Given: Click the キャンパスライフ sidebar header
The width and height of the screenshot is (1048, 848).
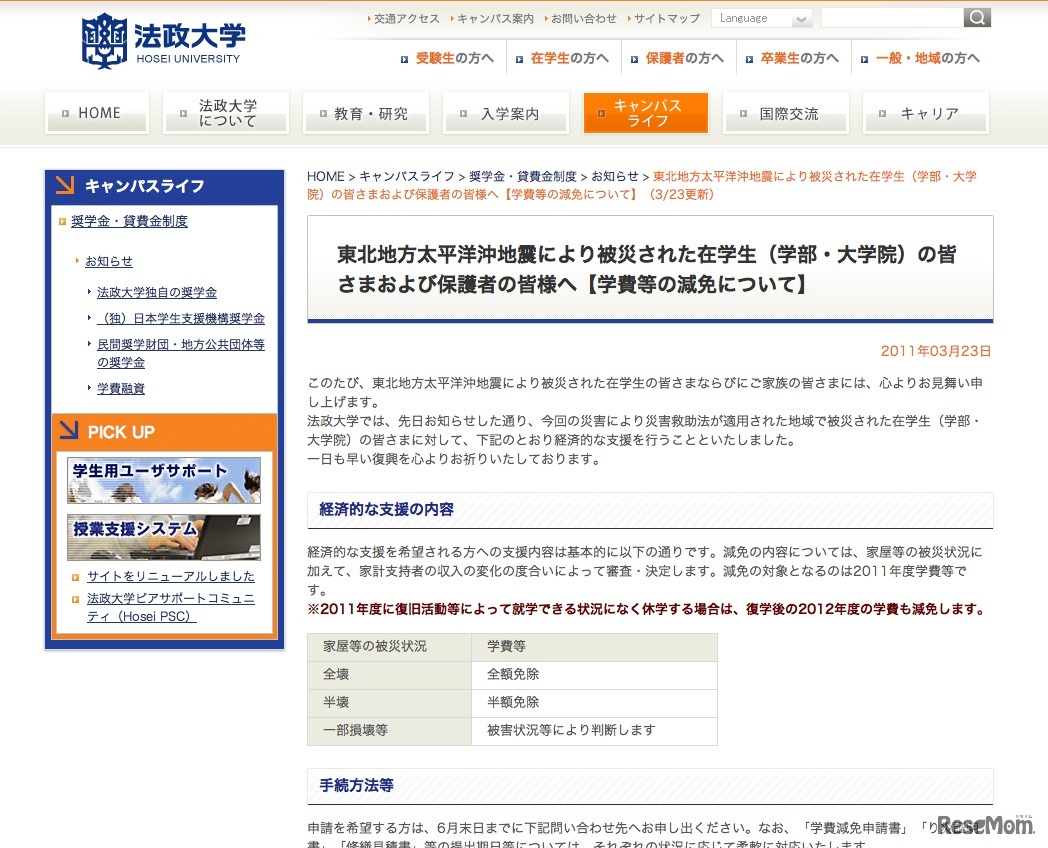Looking at the screenshot, I should pos(164,186).
